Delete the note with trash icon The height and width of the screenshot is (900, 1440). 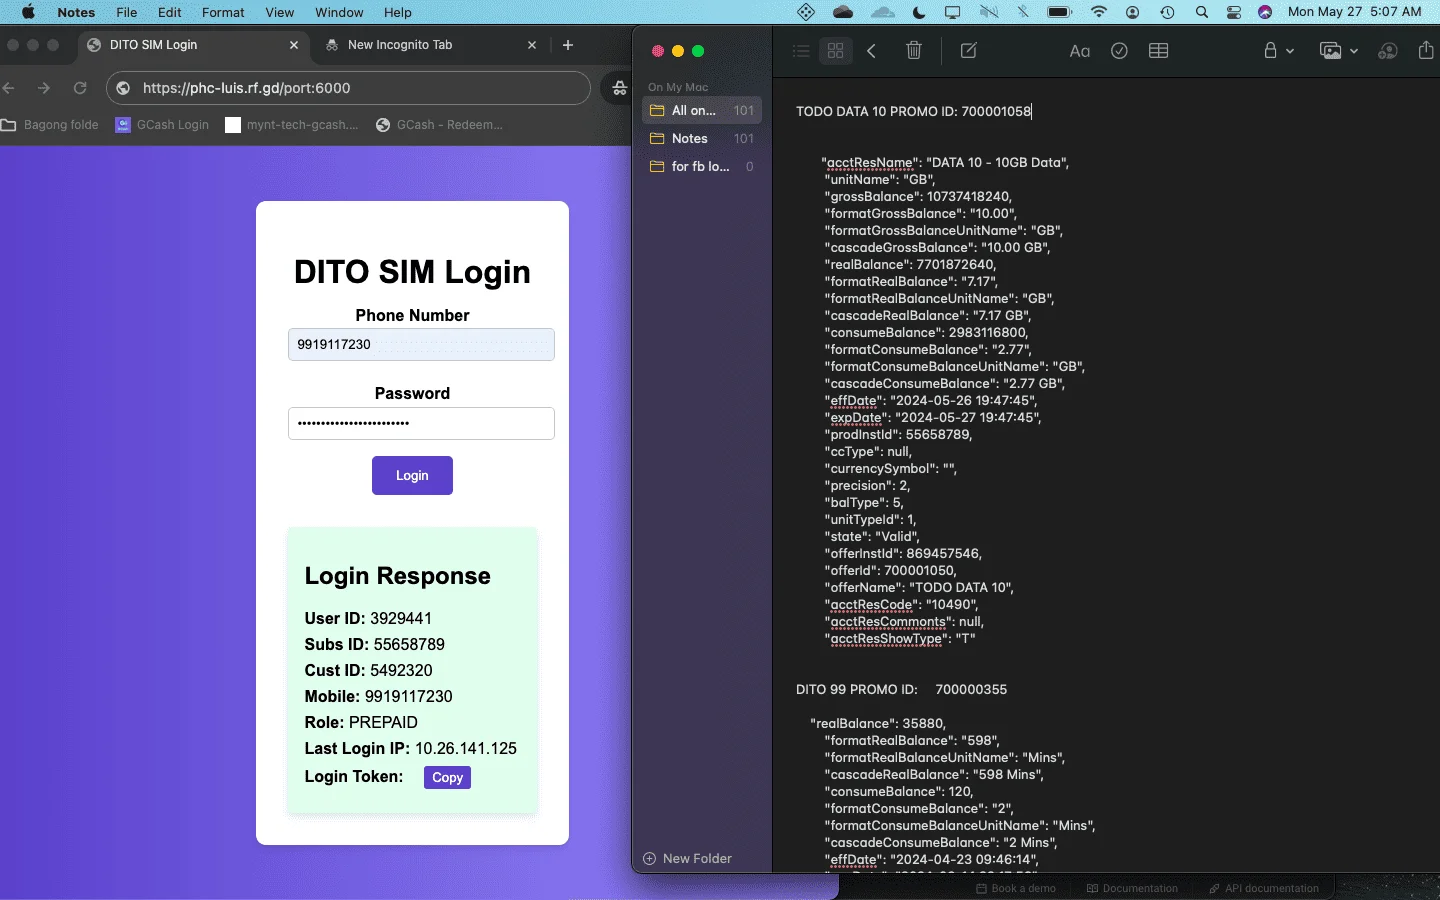pyautogui.click(x=914, y=51)
